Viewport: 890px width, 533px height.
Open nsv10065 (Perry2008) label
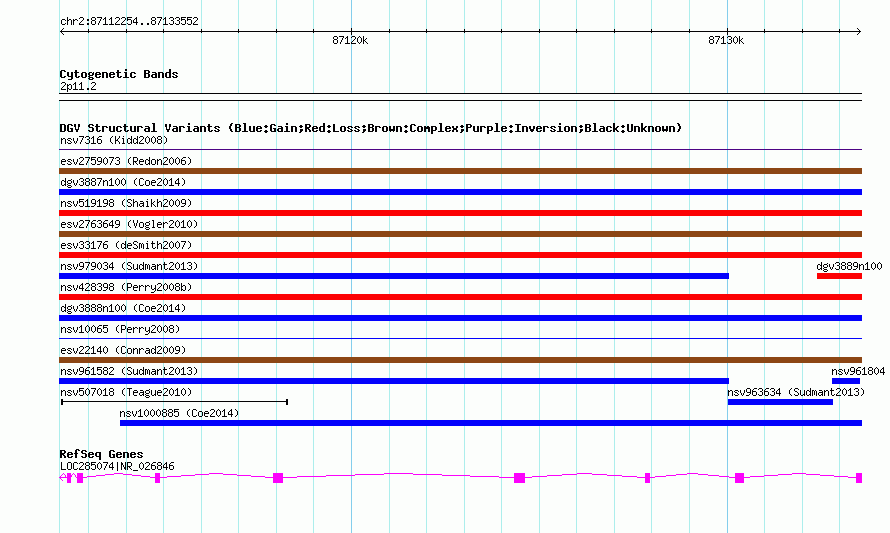pyautogui.click(x=120, y=329)
